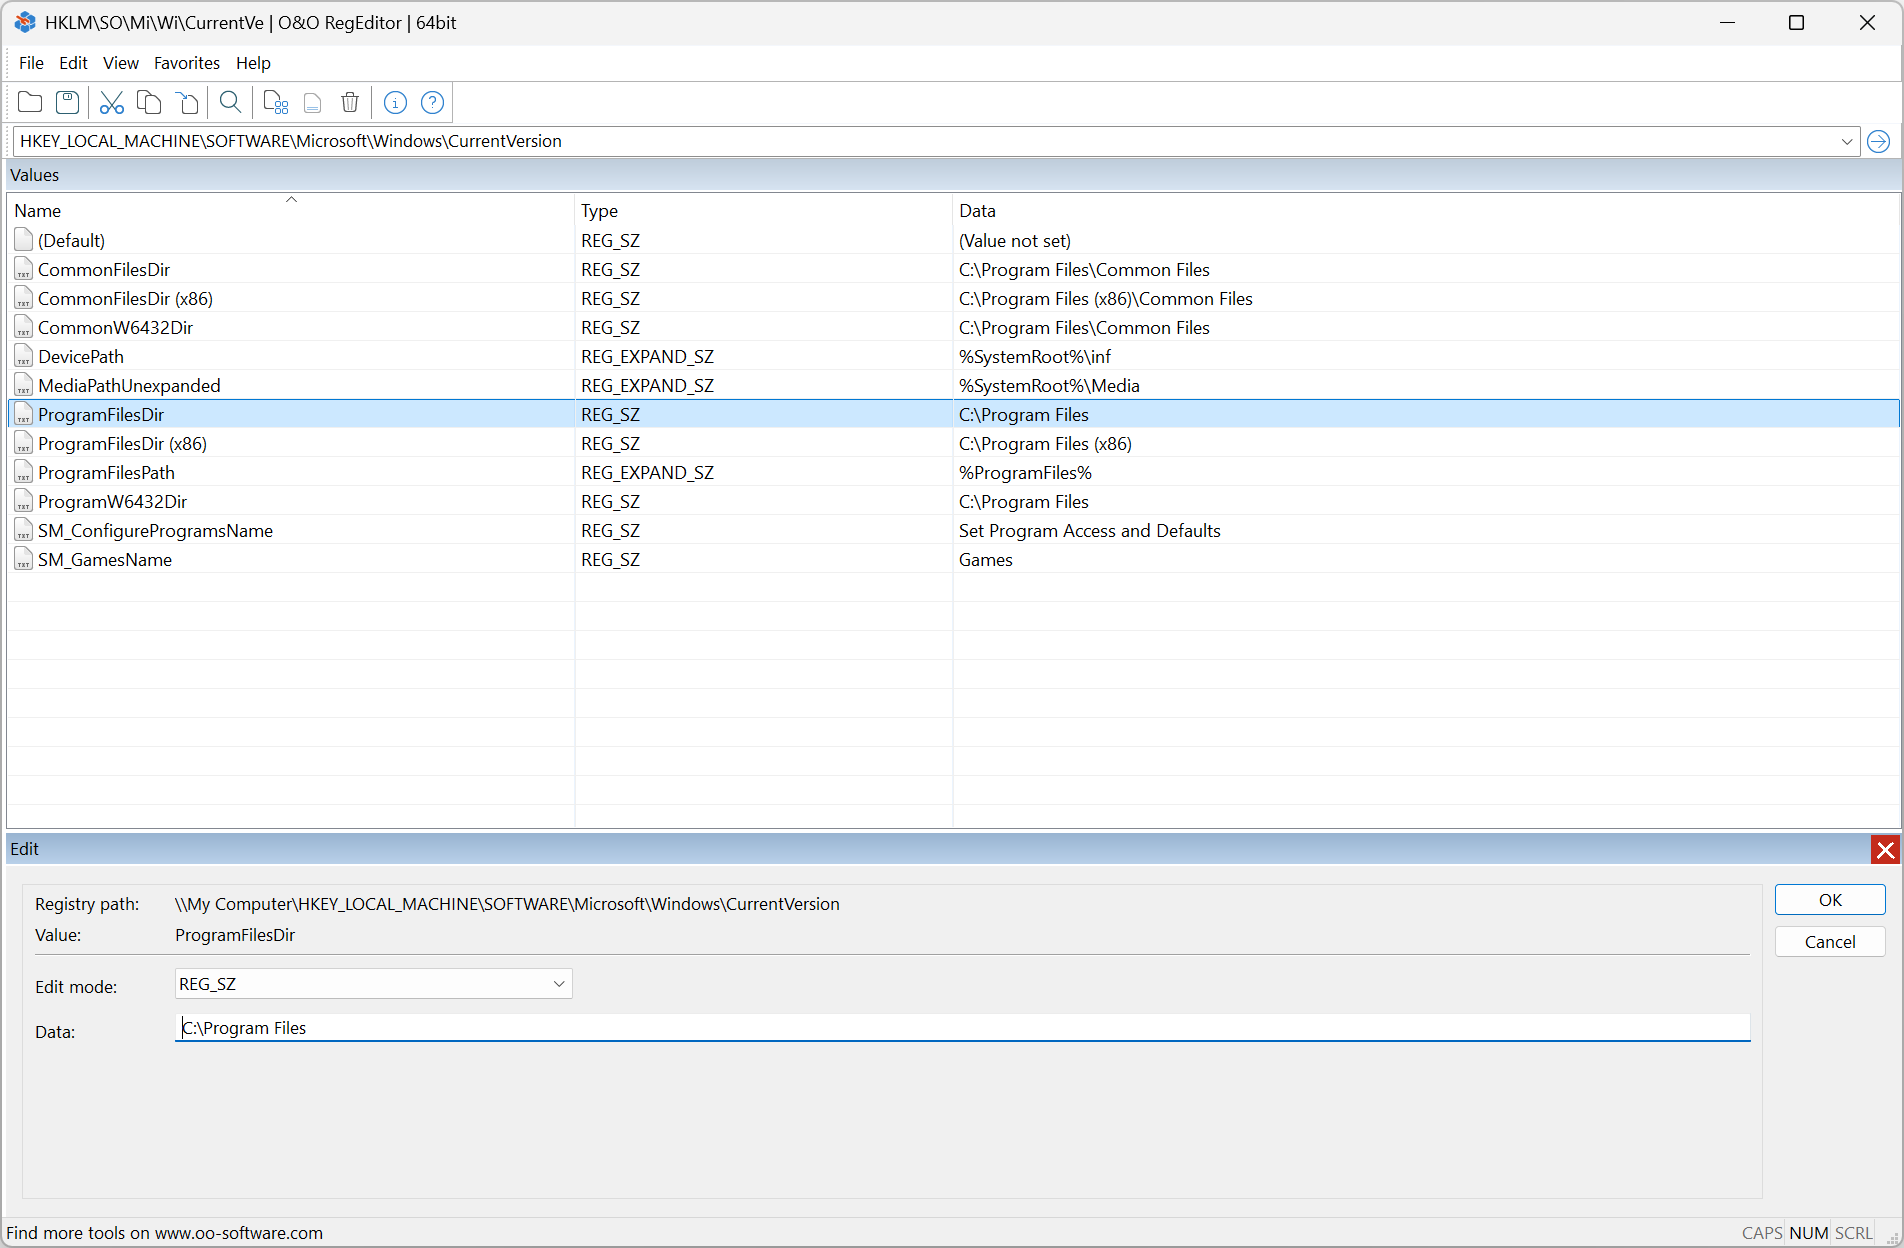Click the paste toolbar icon
Viewport: 1904px width, 1248px height.
tap(188, 102)
